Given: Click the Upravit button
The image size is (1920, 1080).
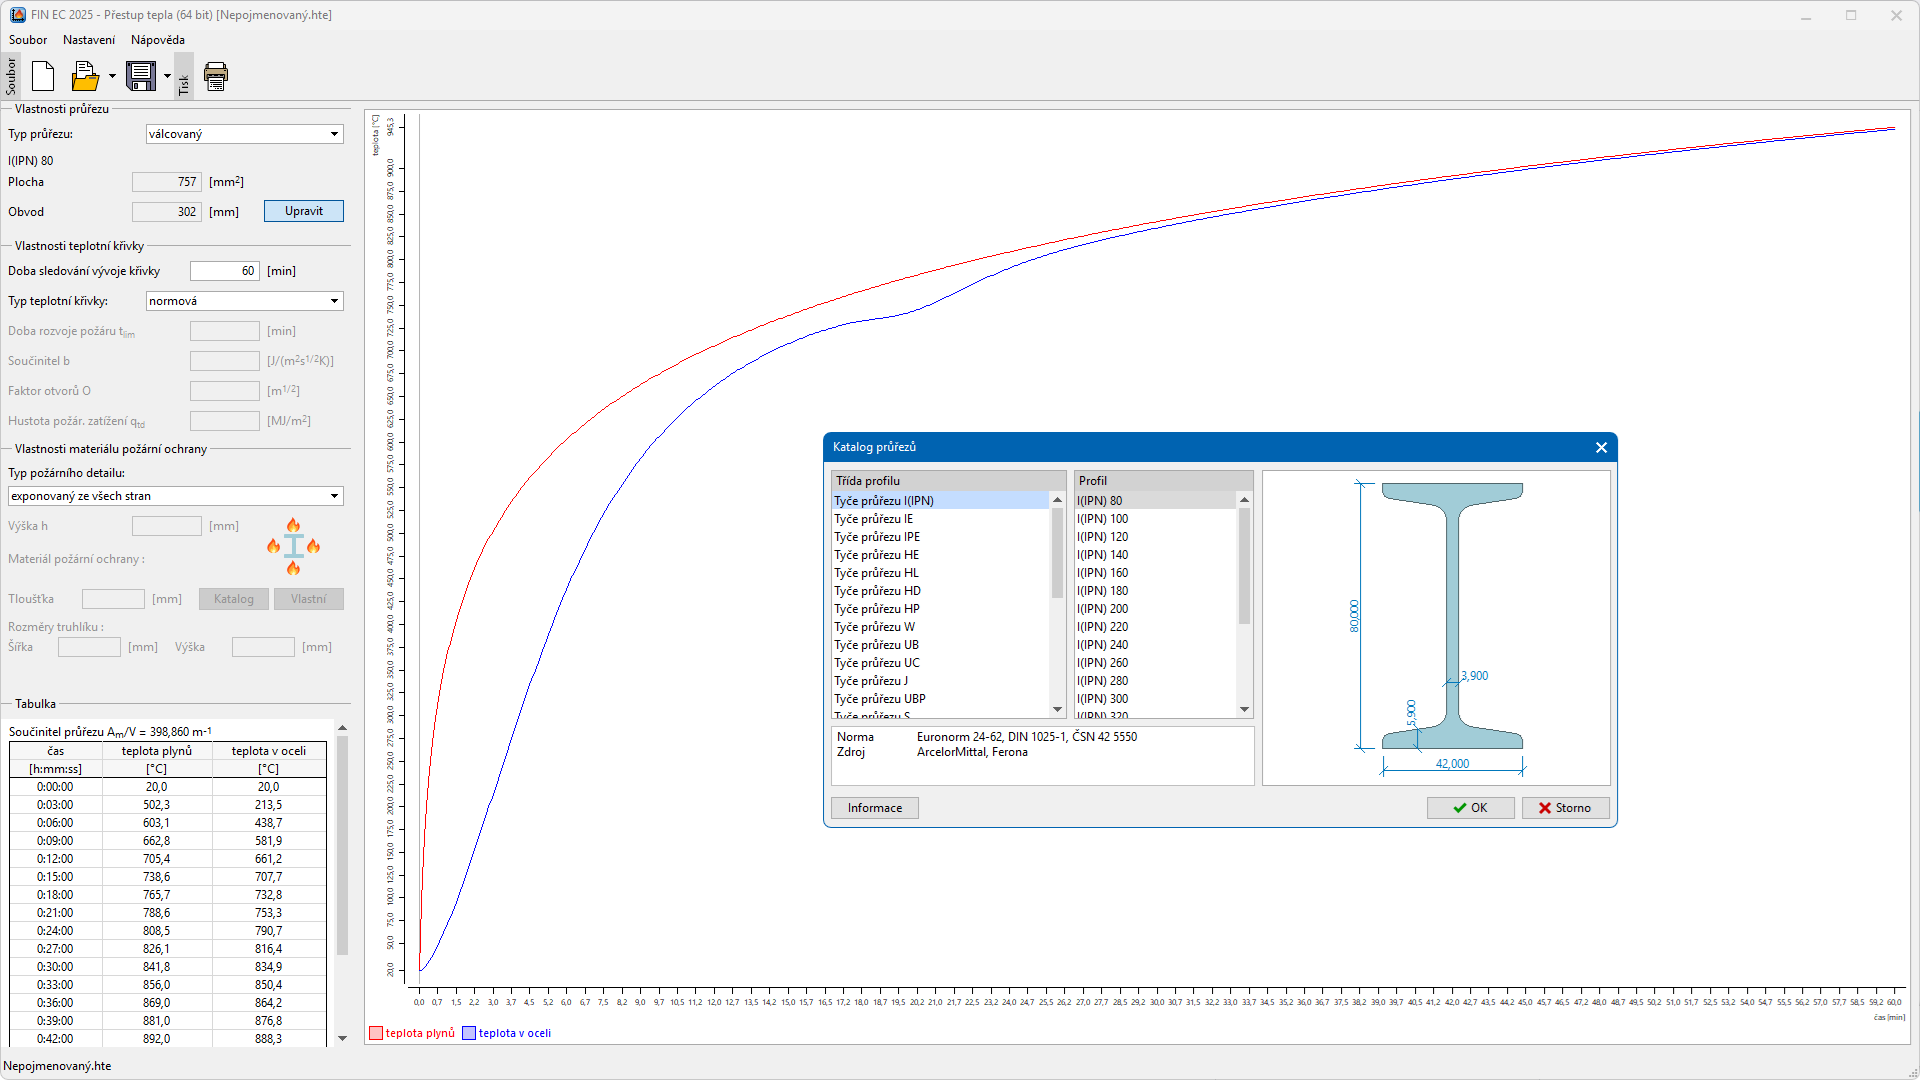Looking at the screenshot, I should pyautogui.click(x=303, y=211).
